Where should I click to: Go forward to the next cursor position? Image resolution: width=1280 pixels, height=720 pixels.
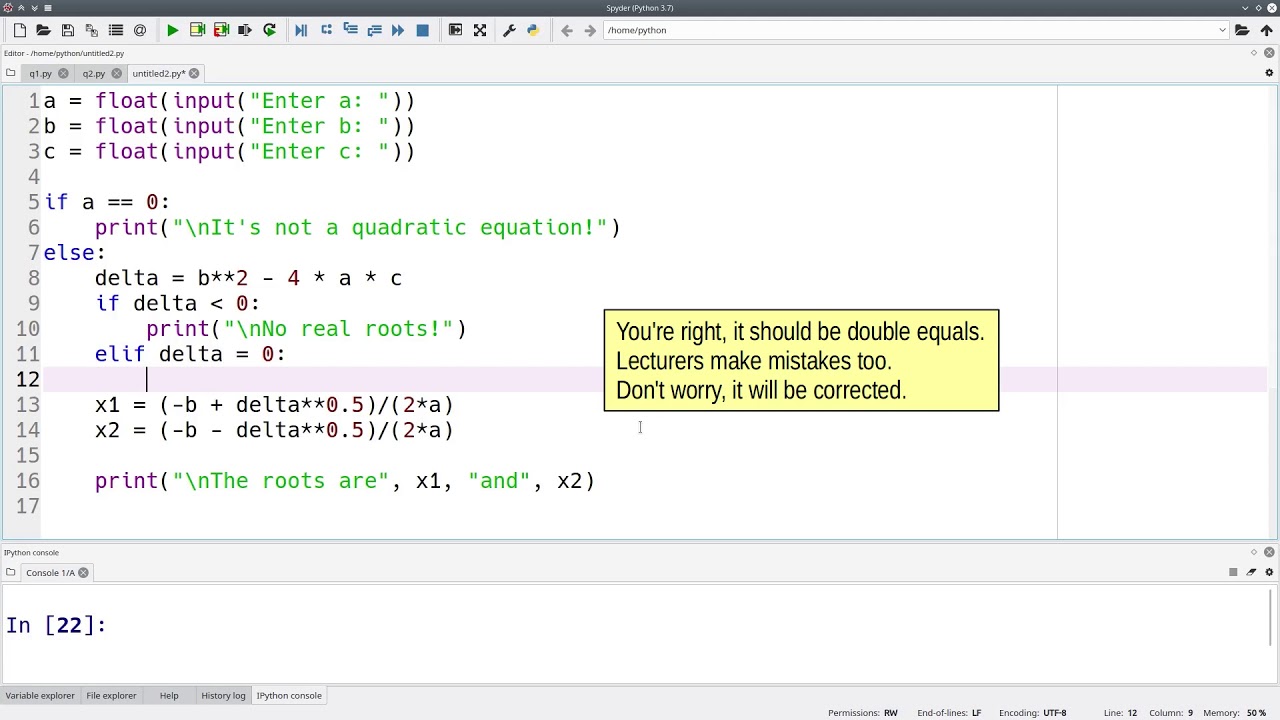pos(590,30)
